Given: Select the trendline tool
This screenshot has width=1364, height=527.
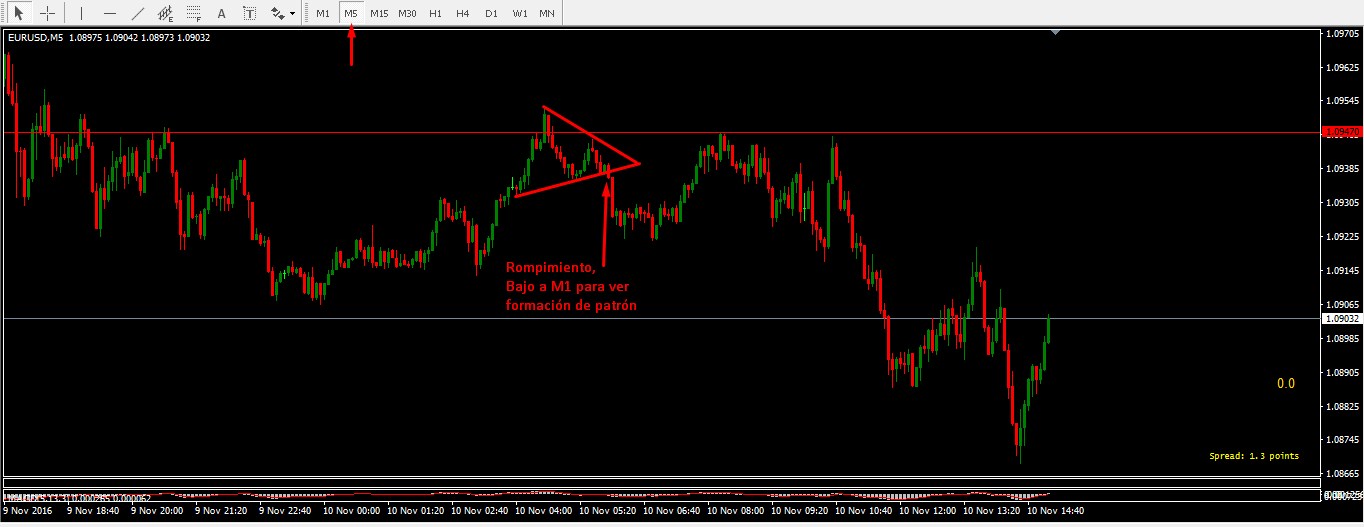Looking at the screenshot, I should tap(137, 14).
